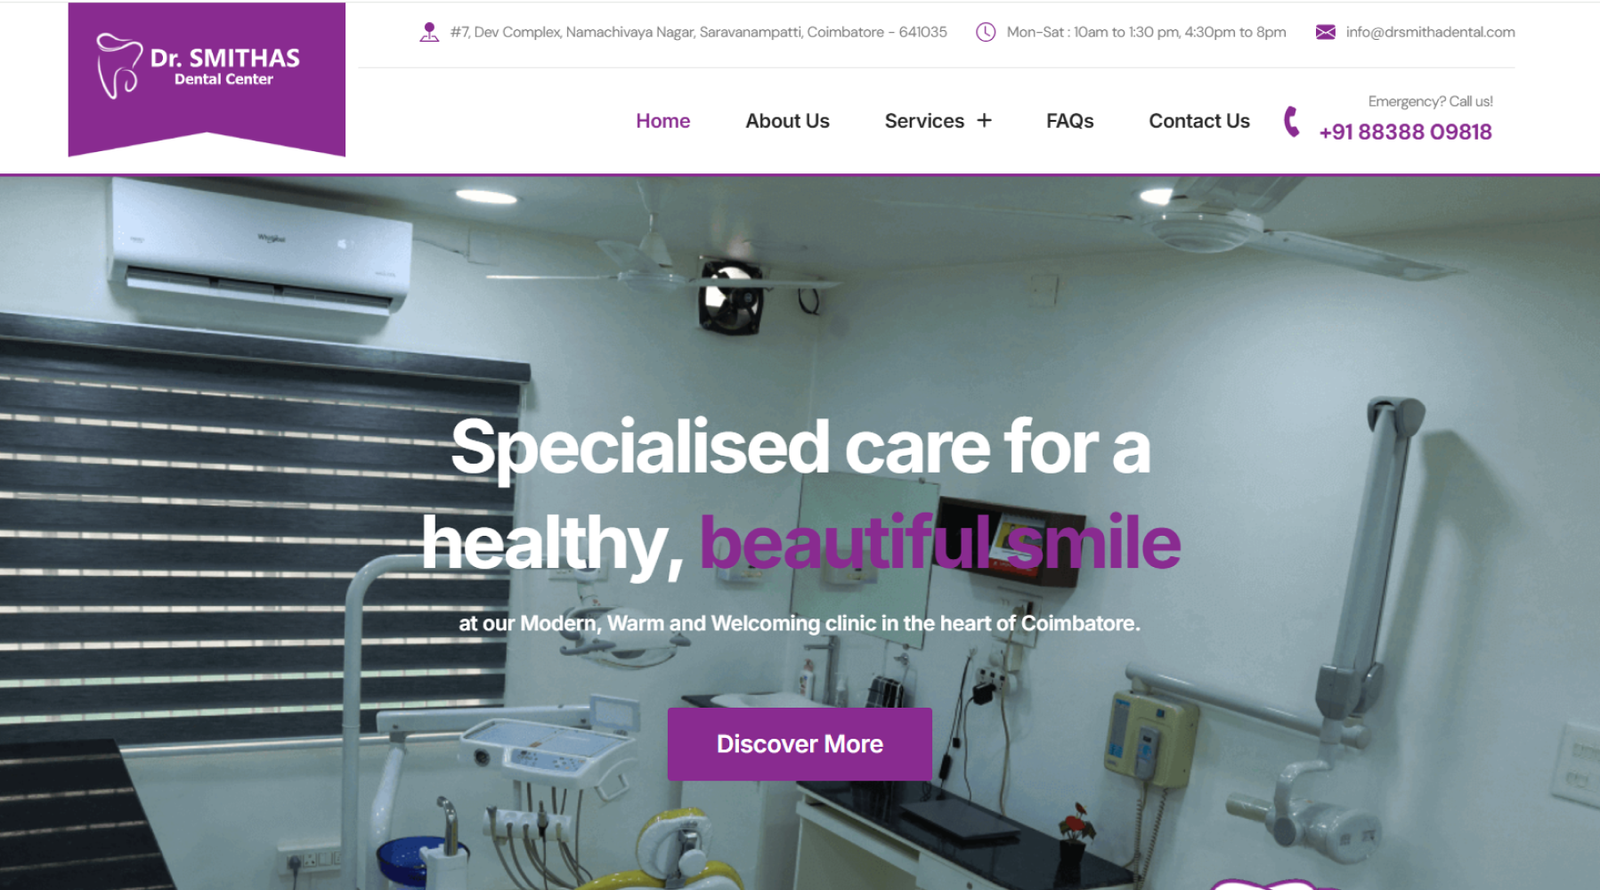The height and width of the screenshot is (890, 1600).
Task: Navigate to Contact Us
Action: [1199, 121]
